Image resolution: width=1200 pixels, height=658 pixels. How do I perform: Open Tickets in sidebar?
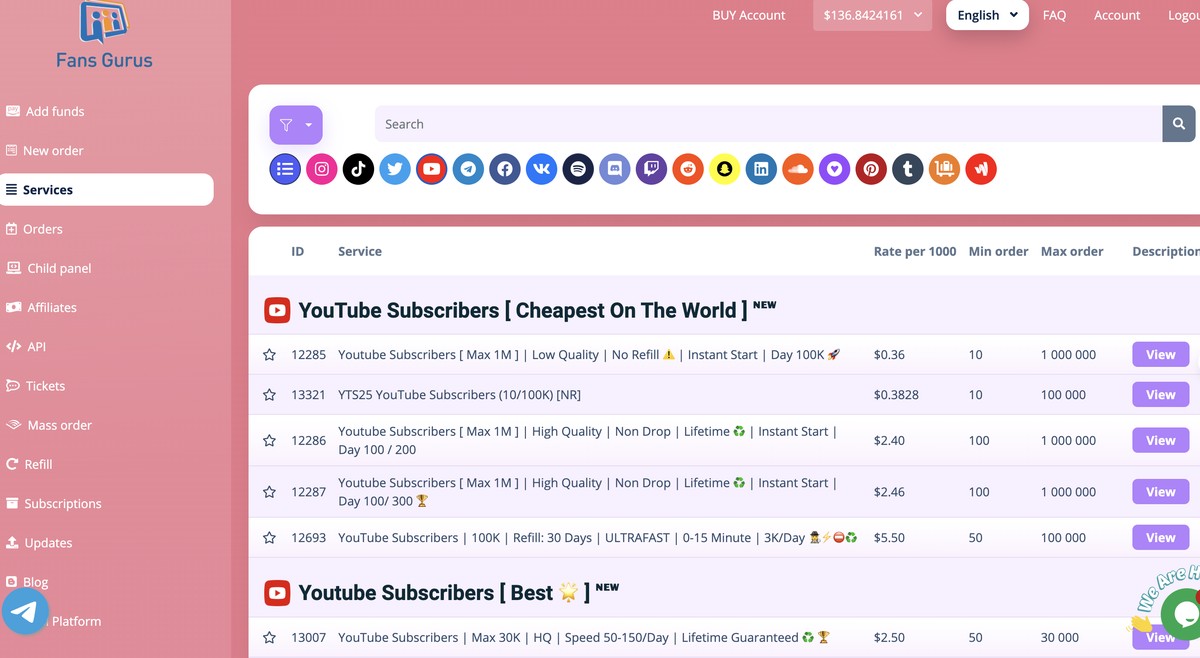coord(35,386)
